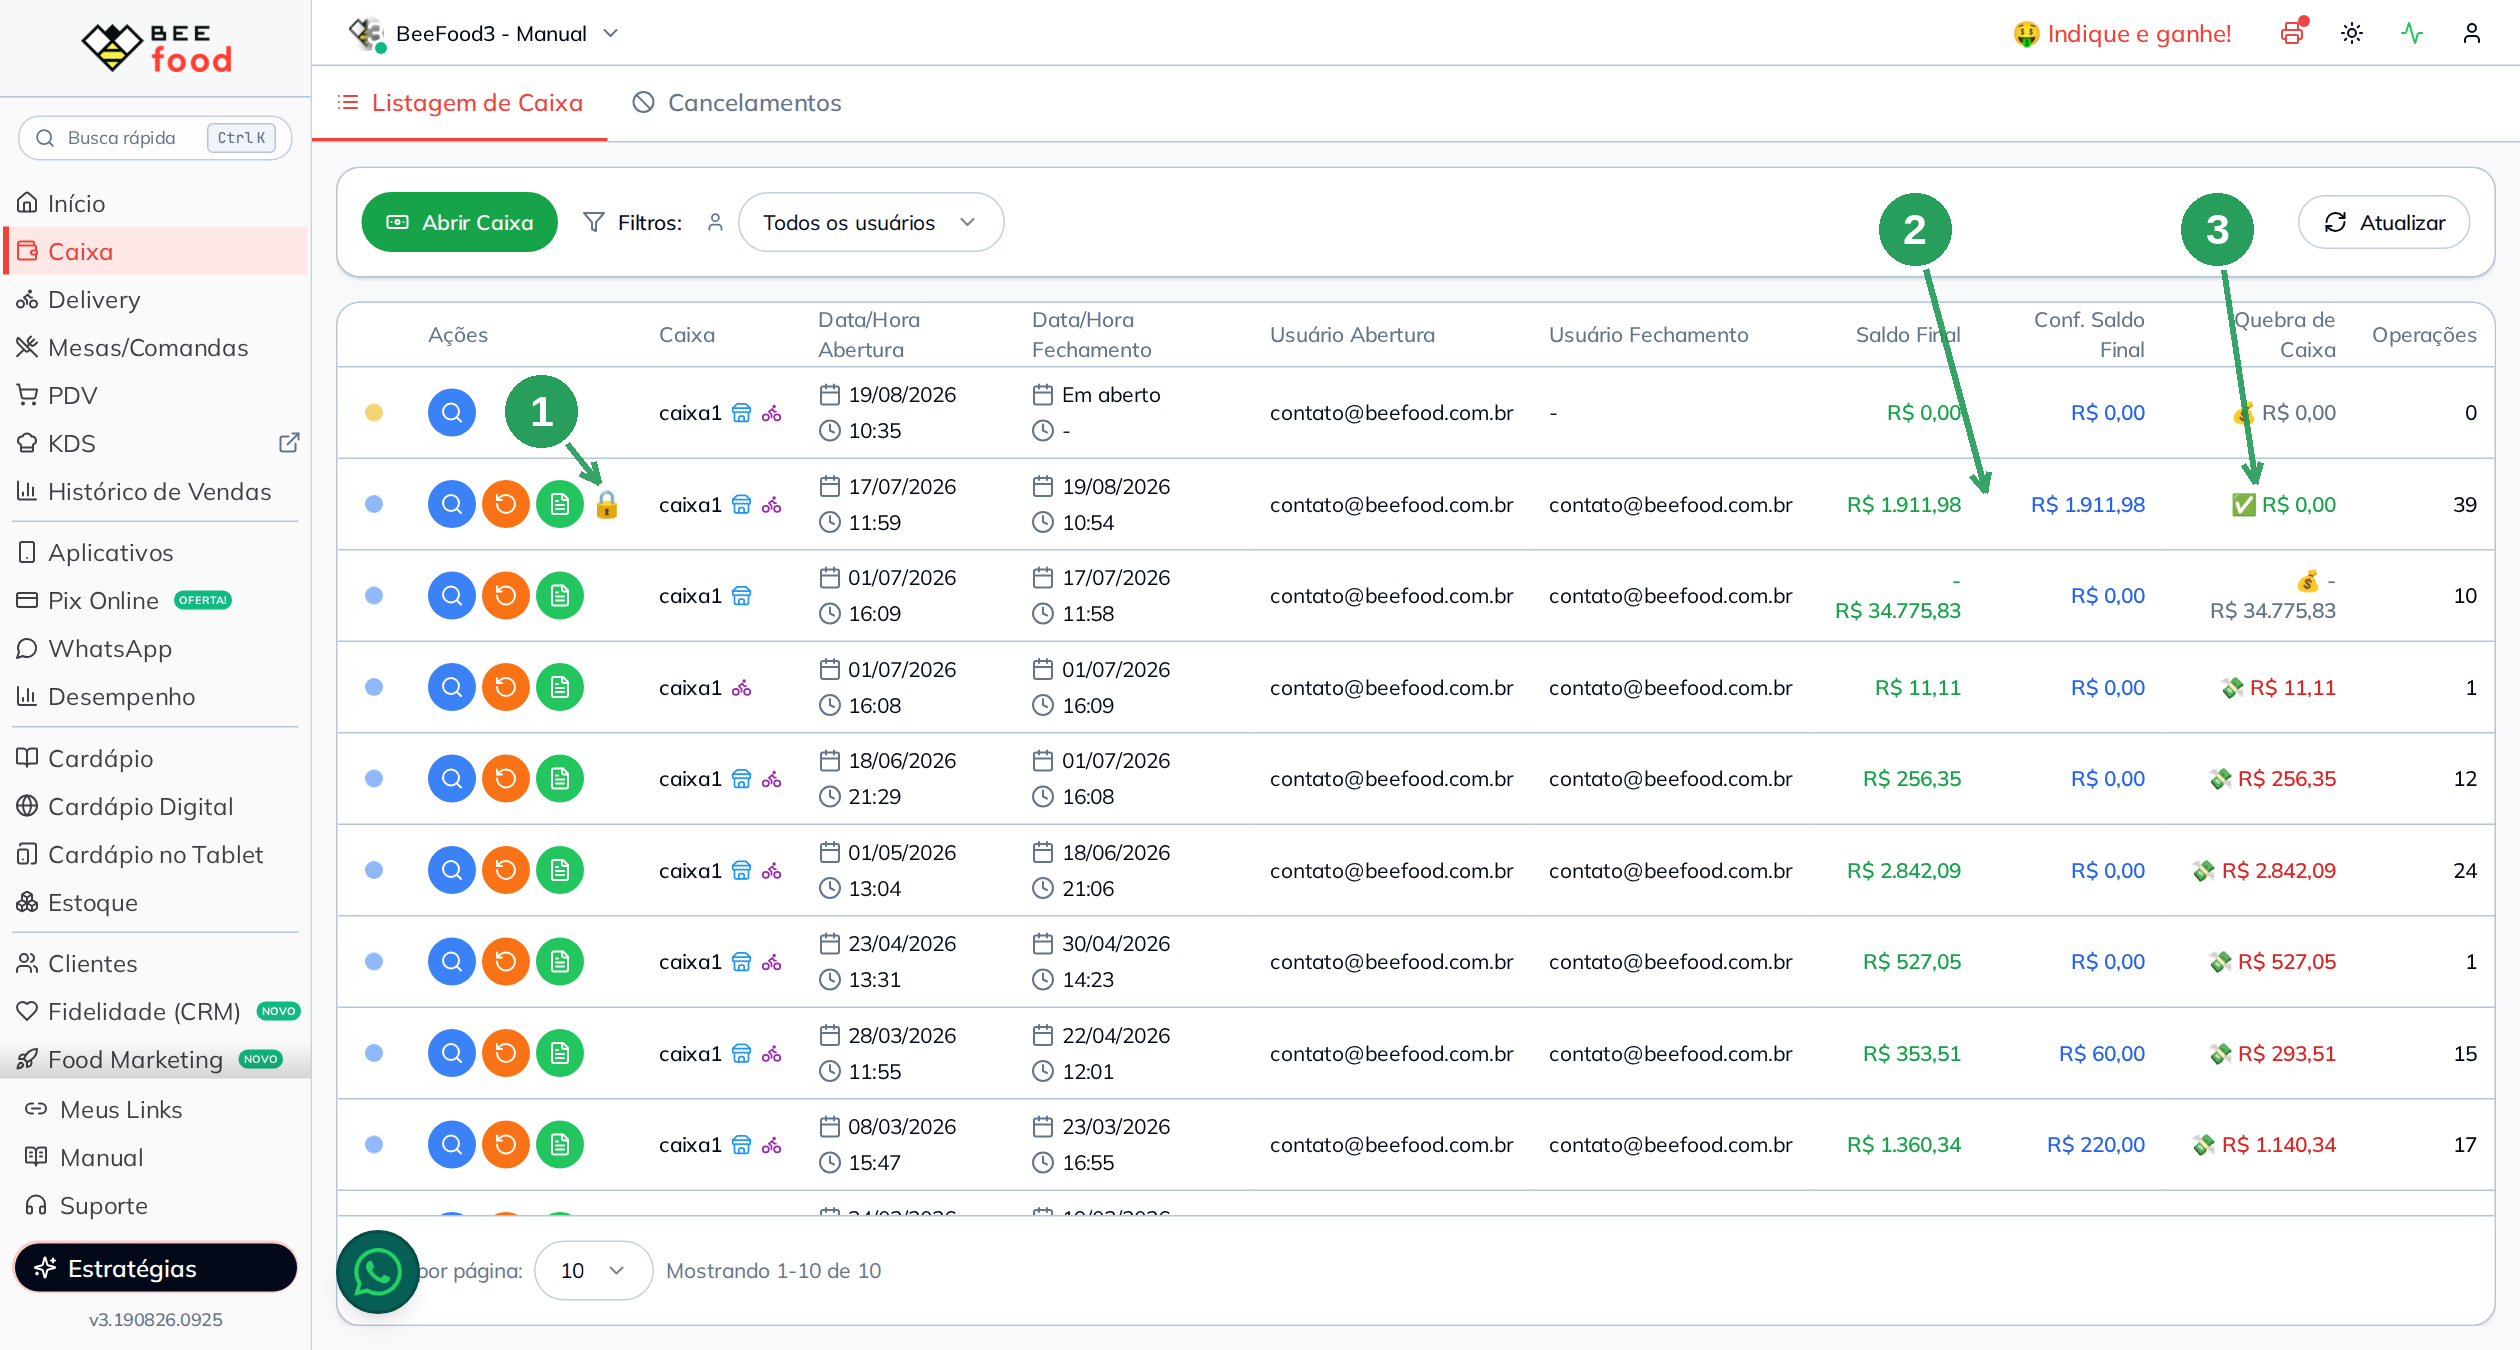Open the floating WhatsApp chat button
This screenshot has width=2520, height=1350.
point(378,1272)
